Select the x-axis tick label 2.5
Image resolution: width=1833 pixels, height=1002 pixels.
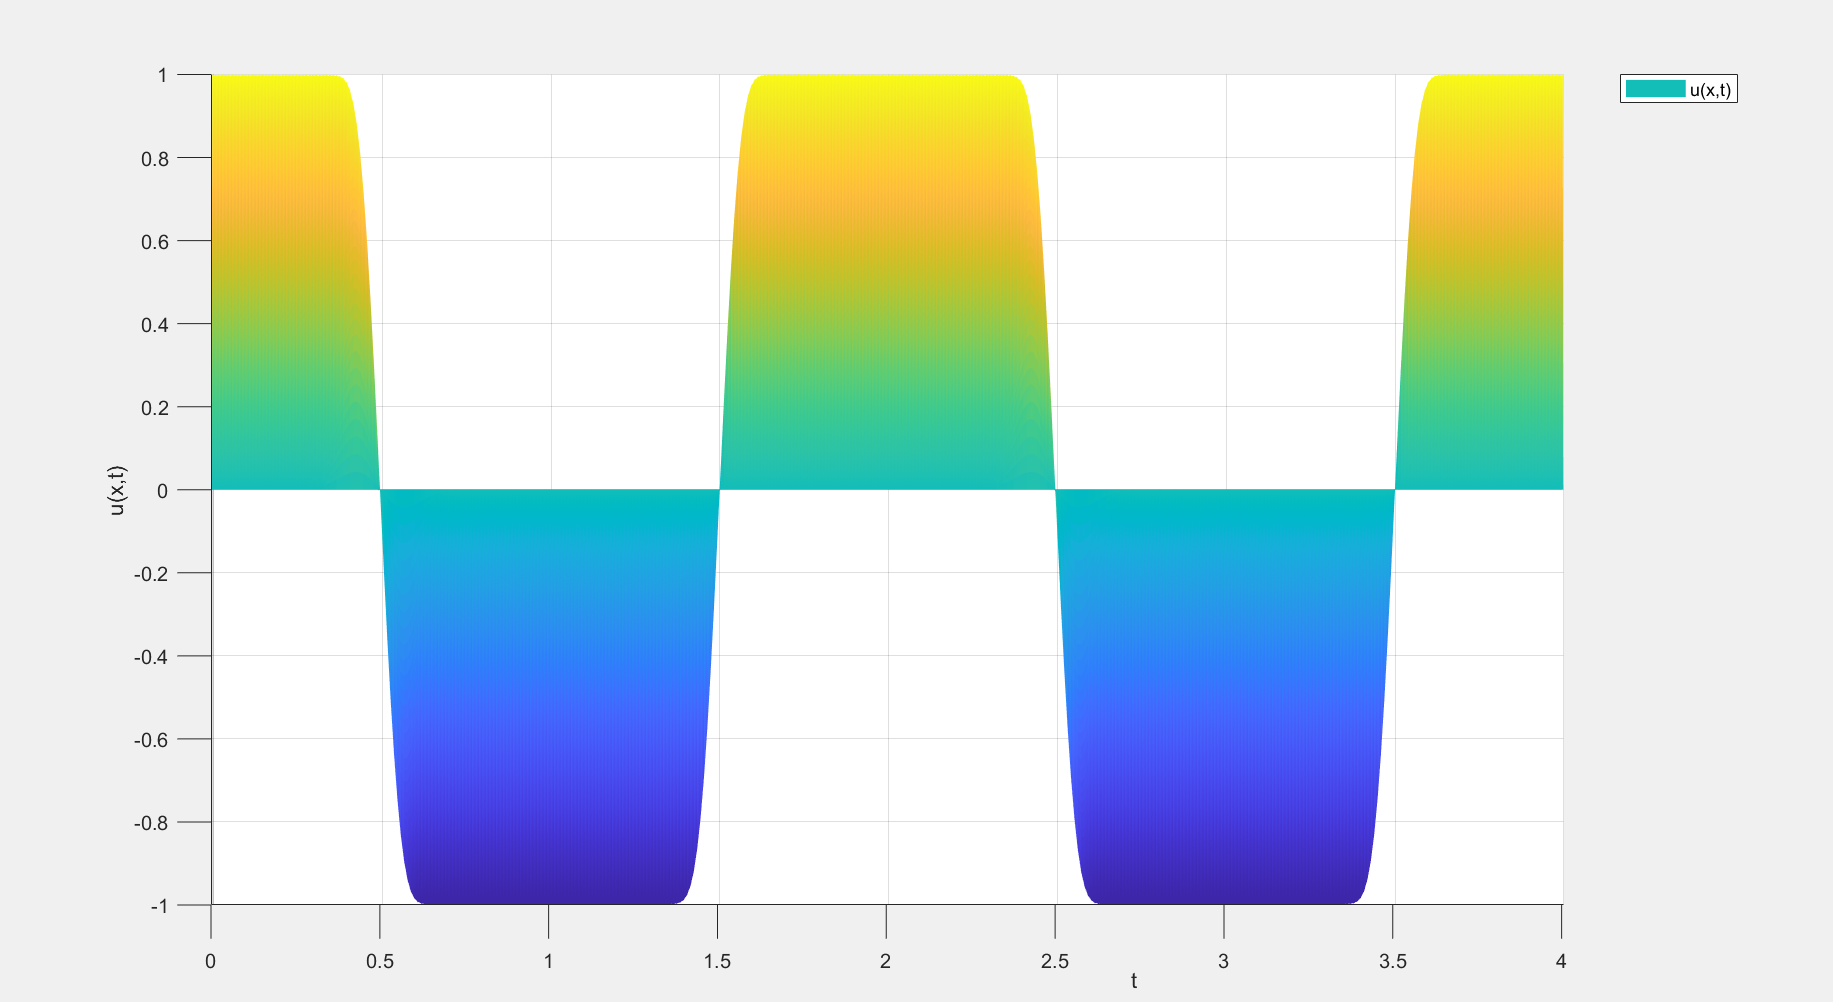click(1055, 961)
